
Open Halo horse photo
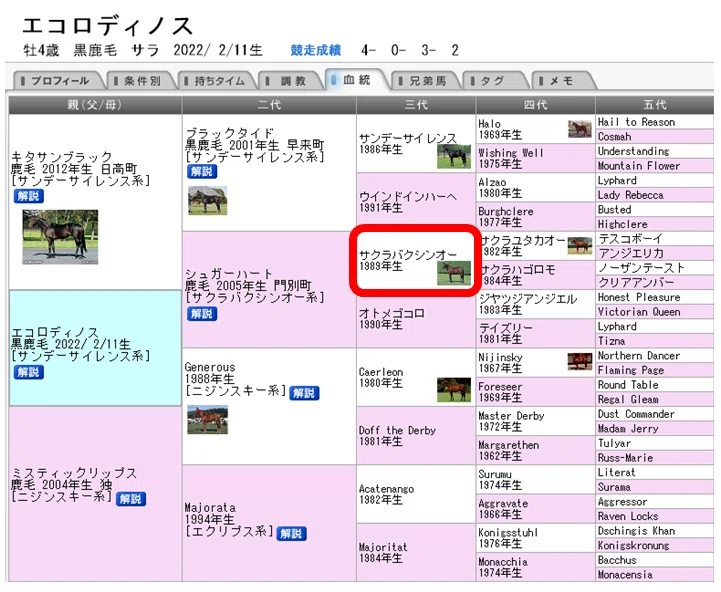[x=580, y=129]
